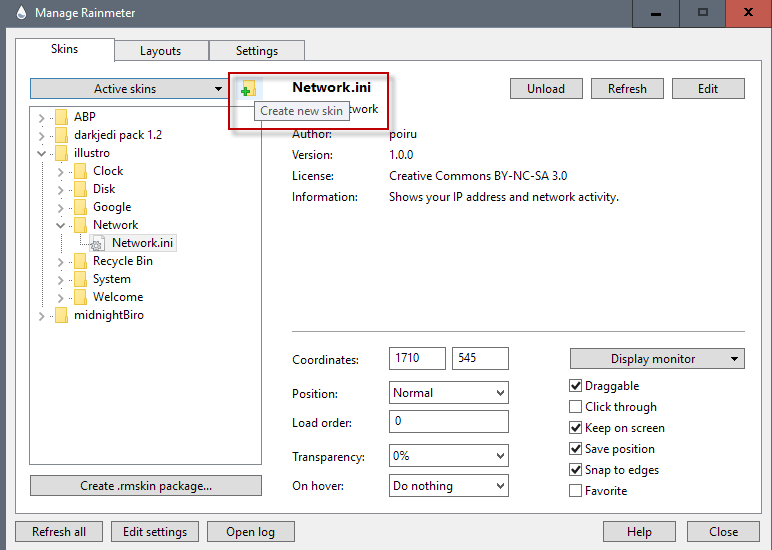Expand the midnightBiro tree node
The width and height of the screenshot is (772, 550).
coord(41,316)
